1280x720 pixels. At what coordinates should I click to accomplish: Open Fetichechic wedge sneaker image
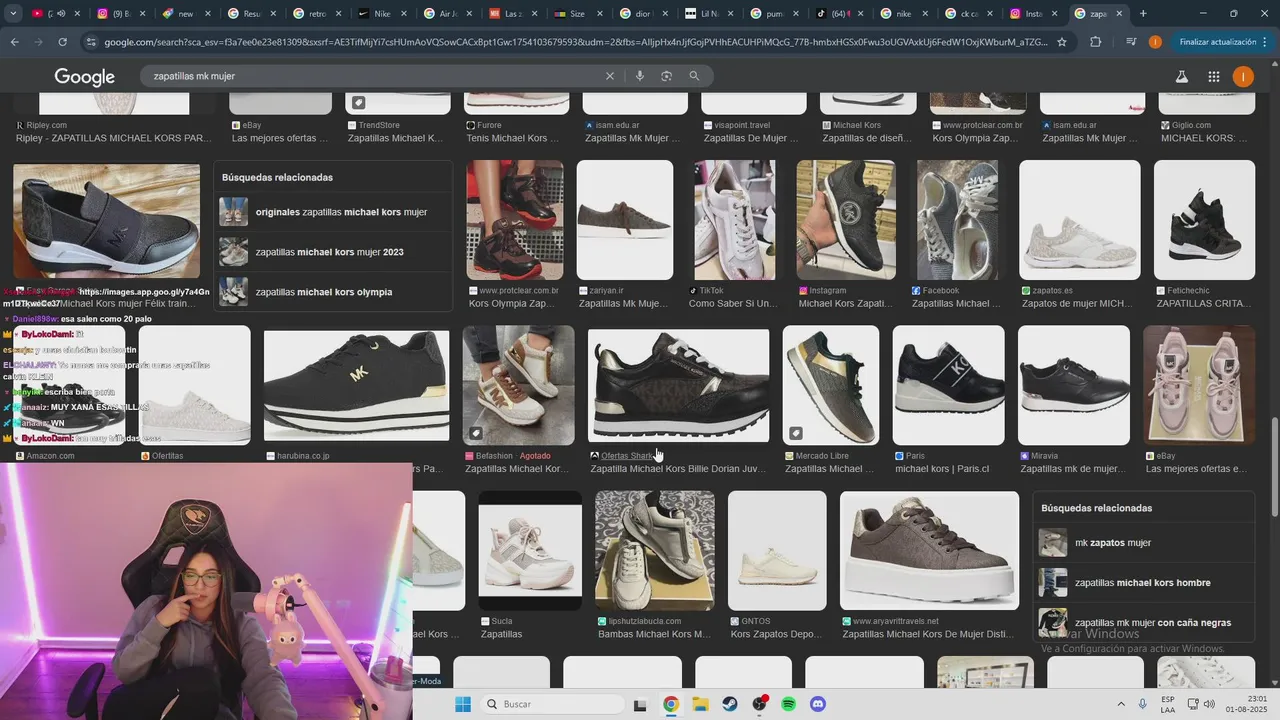(x=1204, y=220)
